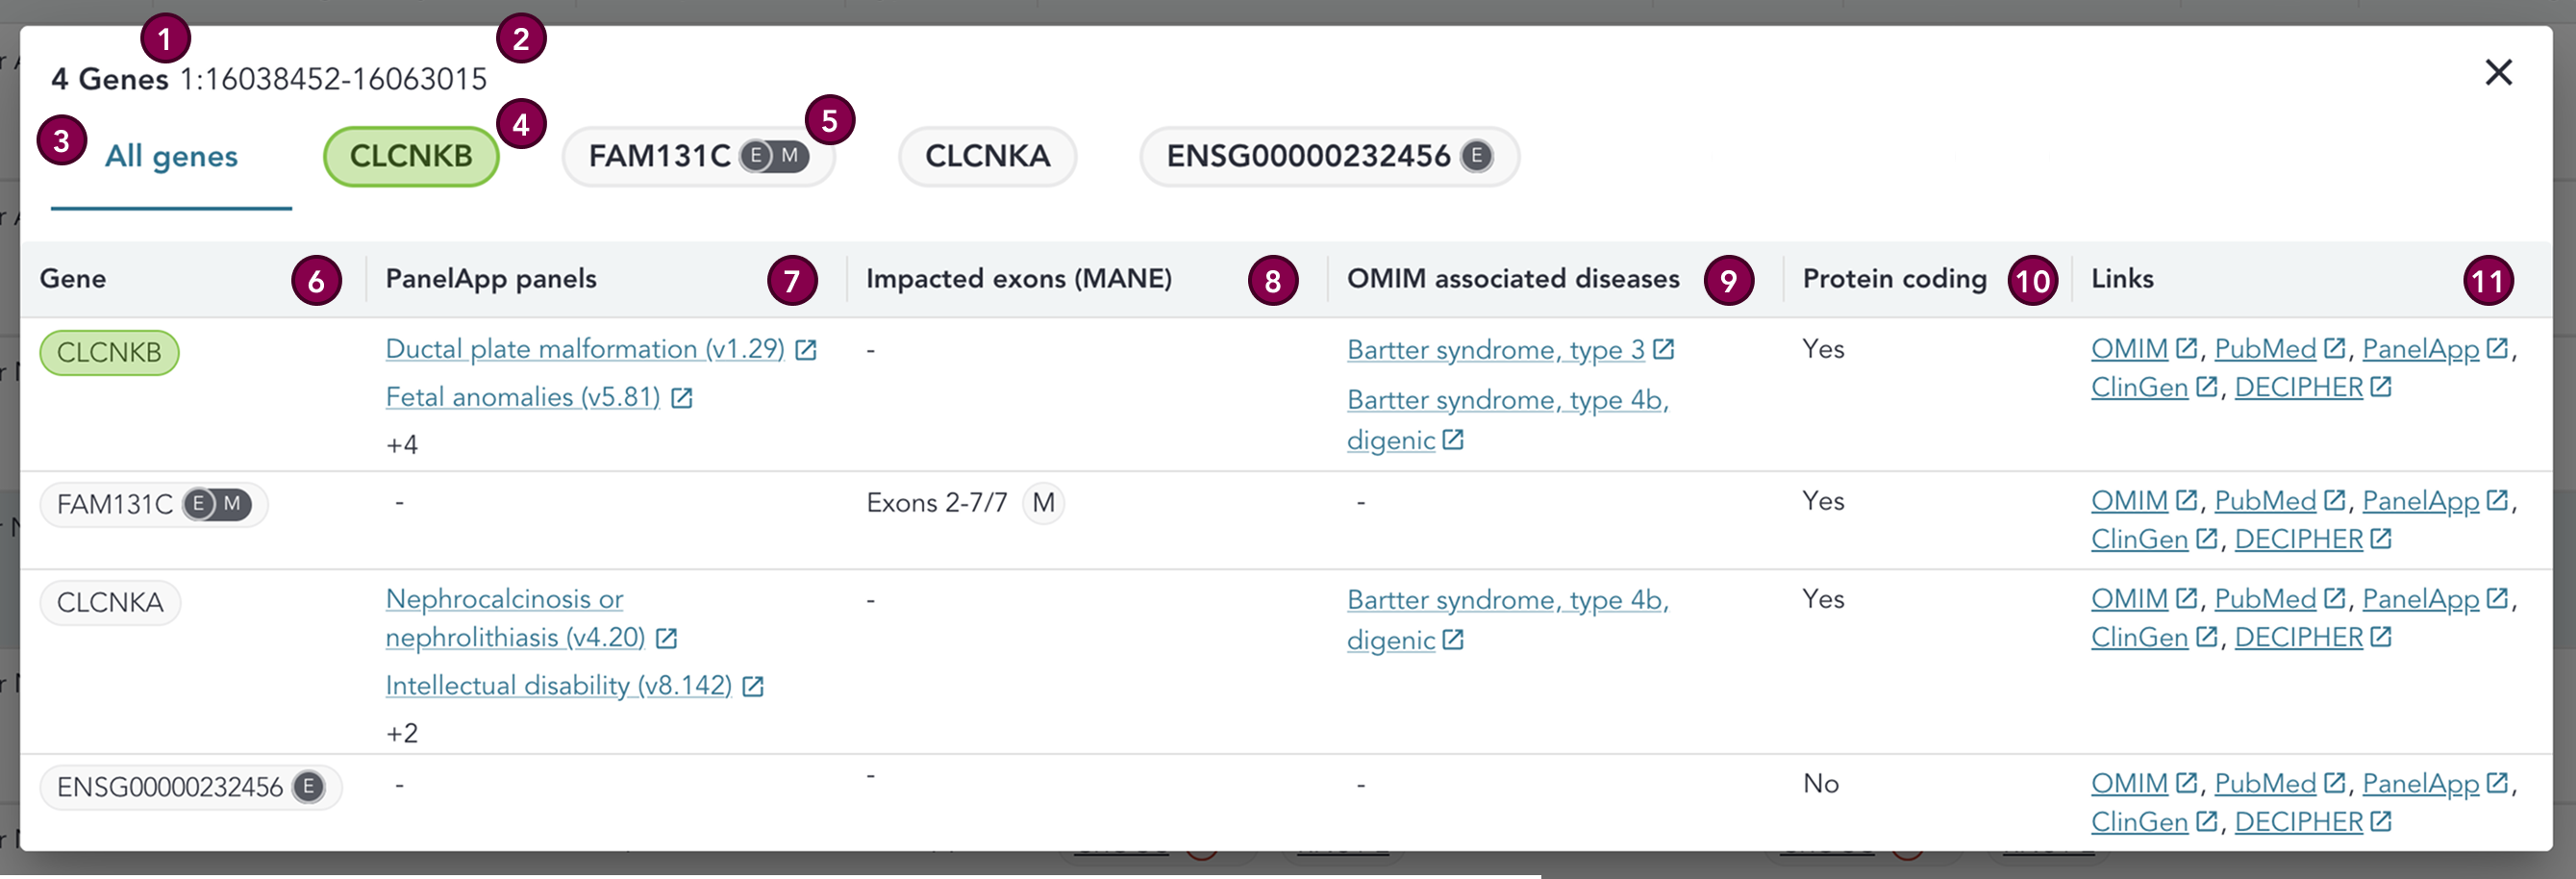Expand the +2 hidden panels for CLCNKA
Image resolution: width=2576 pixels, height=879 pixels.
tap(402, 731)
